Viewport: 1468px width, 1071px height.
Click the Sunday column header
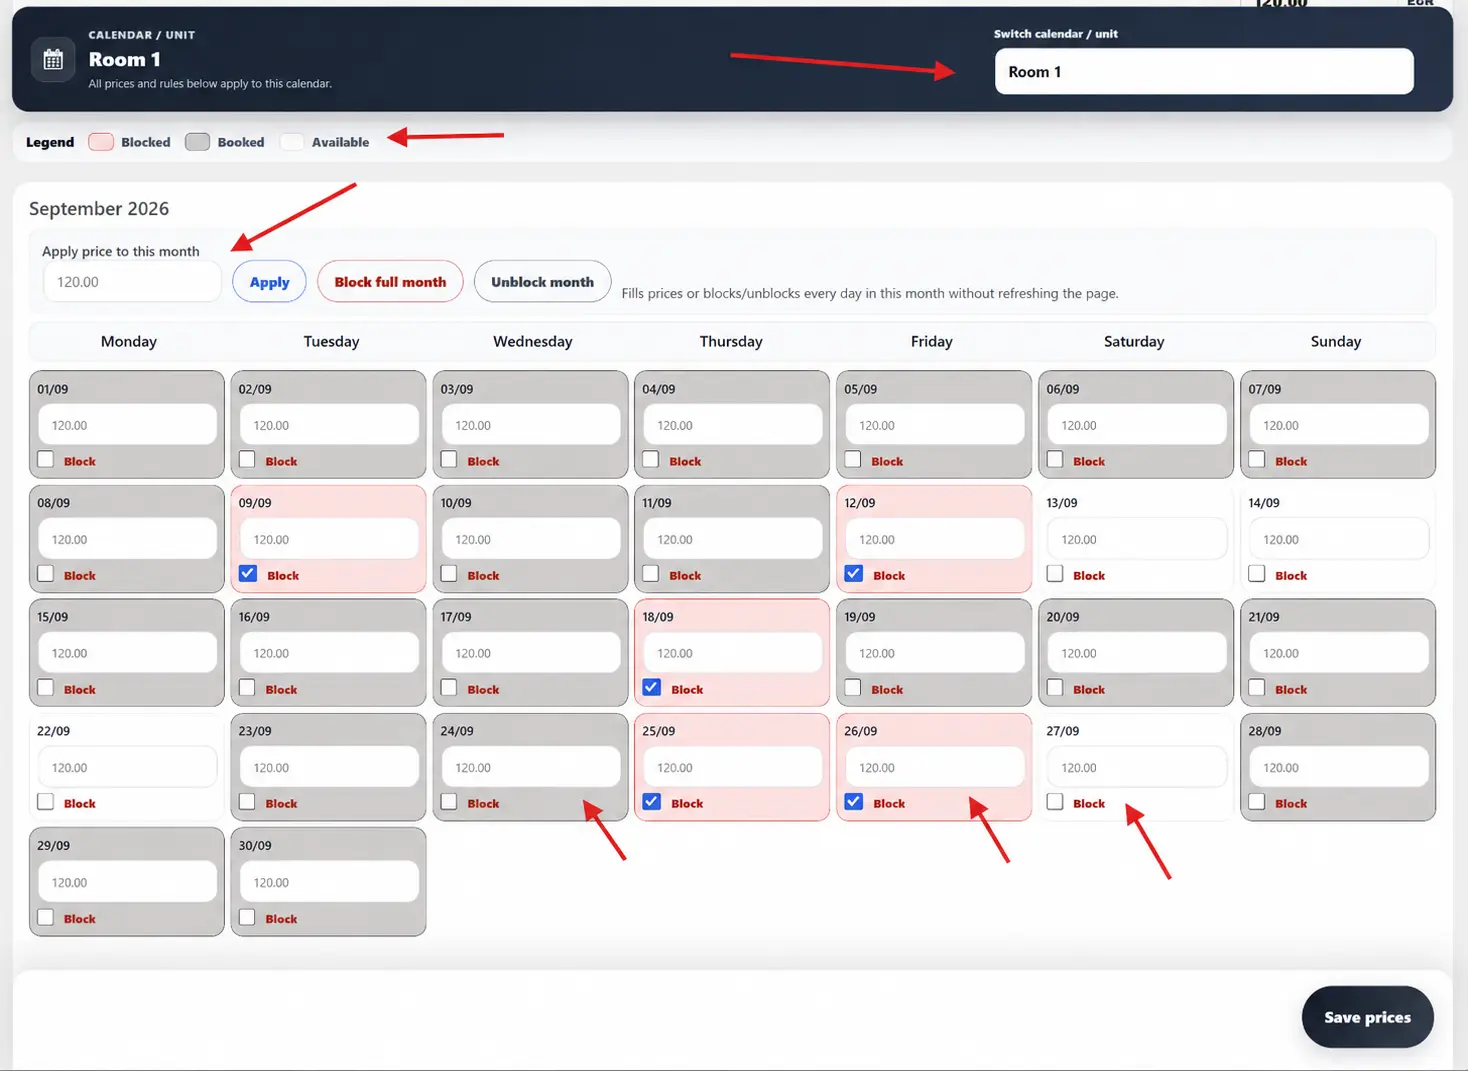click(1336, 341)
